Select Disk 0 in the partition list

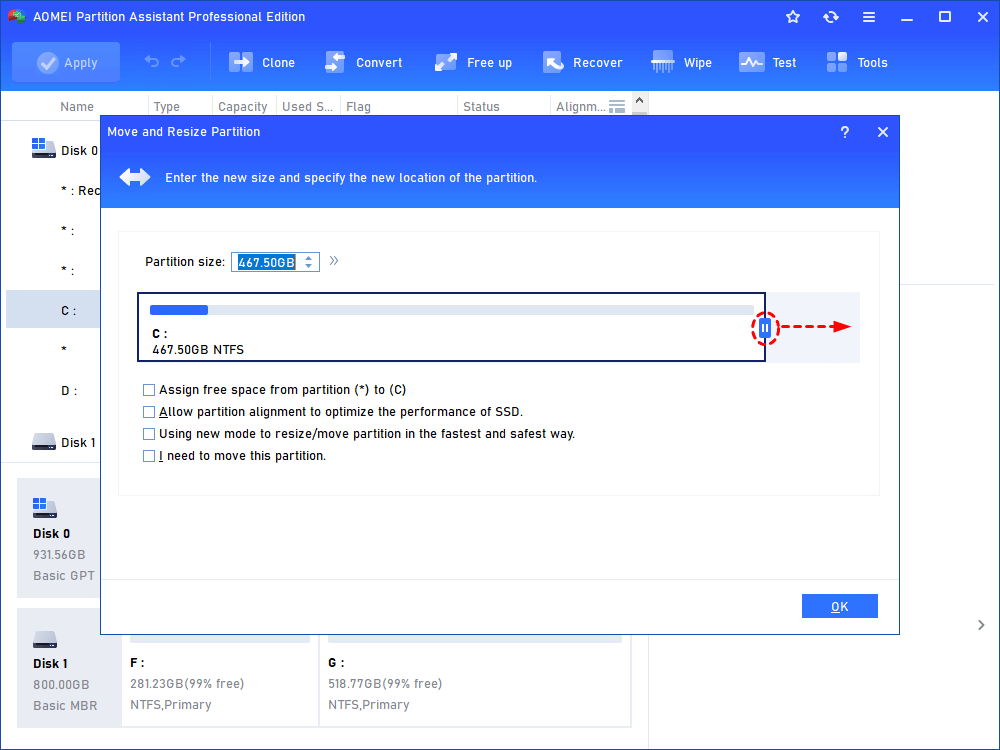click(65, 151)
